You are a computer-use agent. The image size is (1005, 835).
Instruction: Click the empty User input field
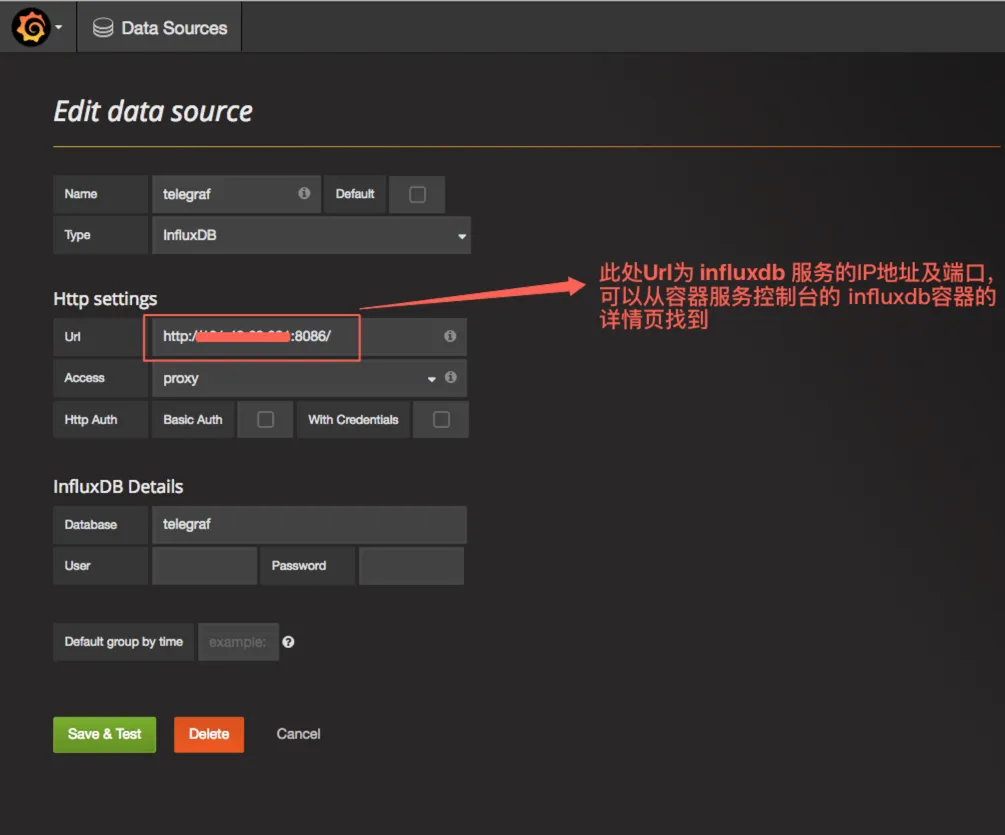pos(204,565)
